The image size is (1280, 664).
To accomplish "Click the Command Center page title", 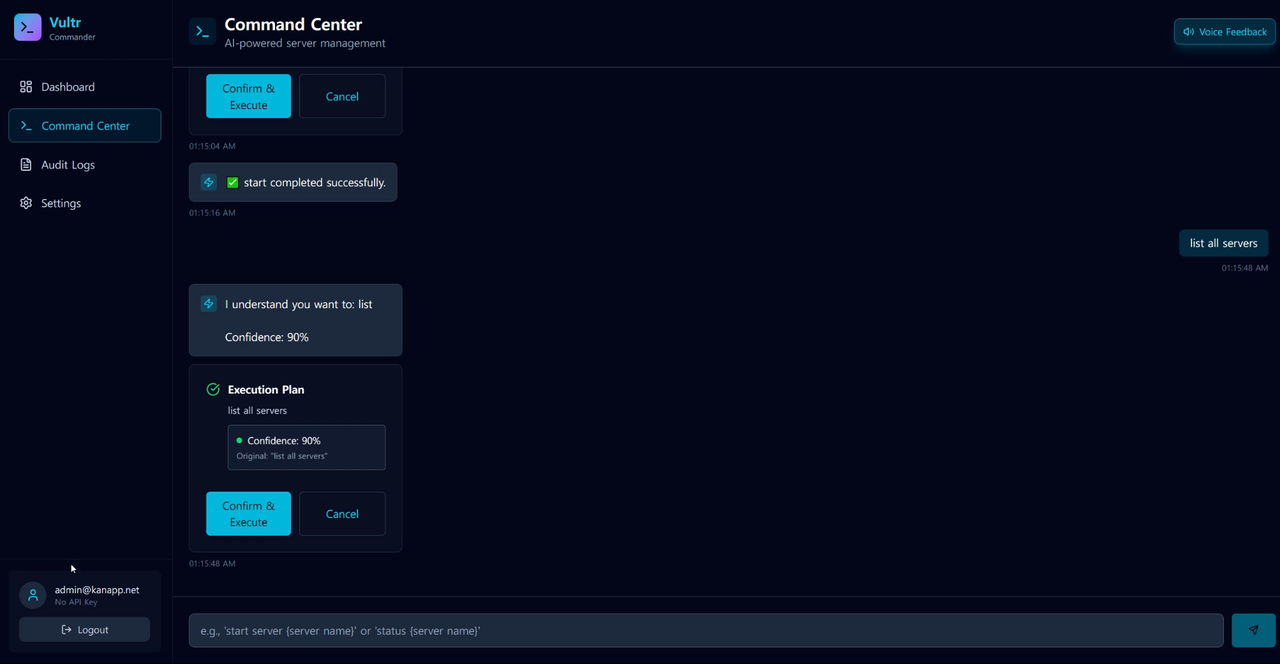I will coord(293,24).
